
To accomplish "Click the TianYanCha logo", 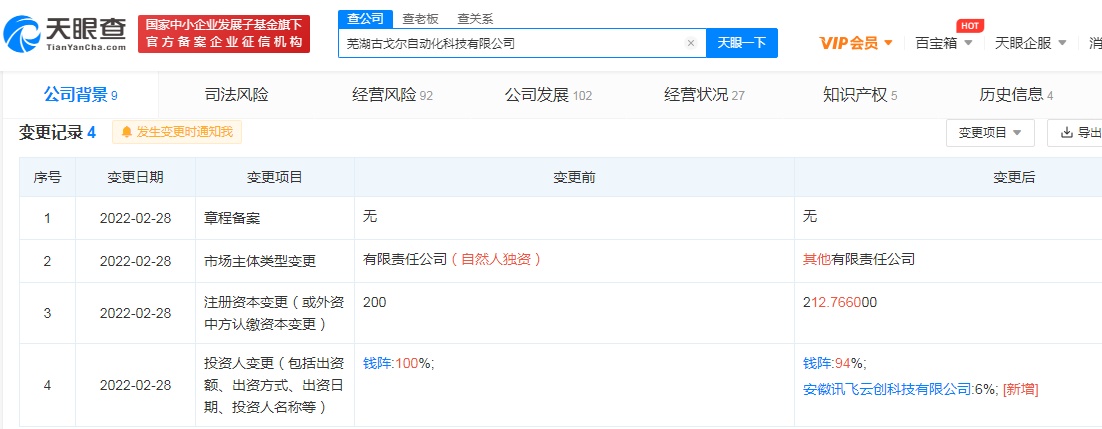I will [x=65, y=33].
